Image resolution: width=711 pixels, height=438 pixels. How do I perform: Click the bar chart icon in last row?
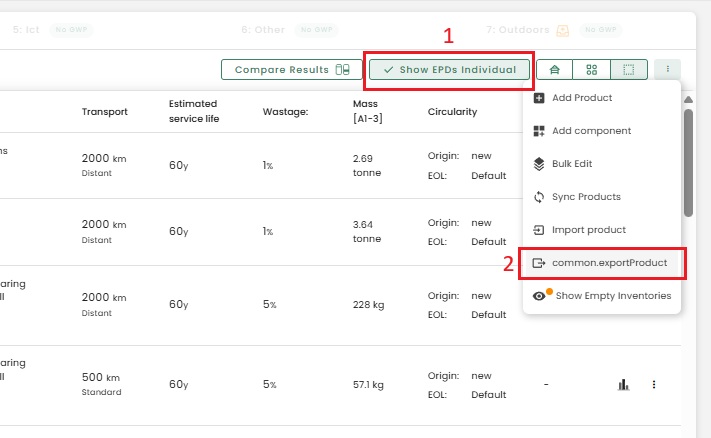(623, 384)
